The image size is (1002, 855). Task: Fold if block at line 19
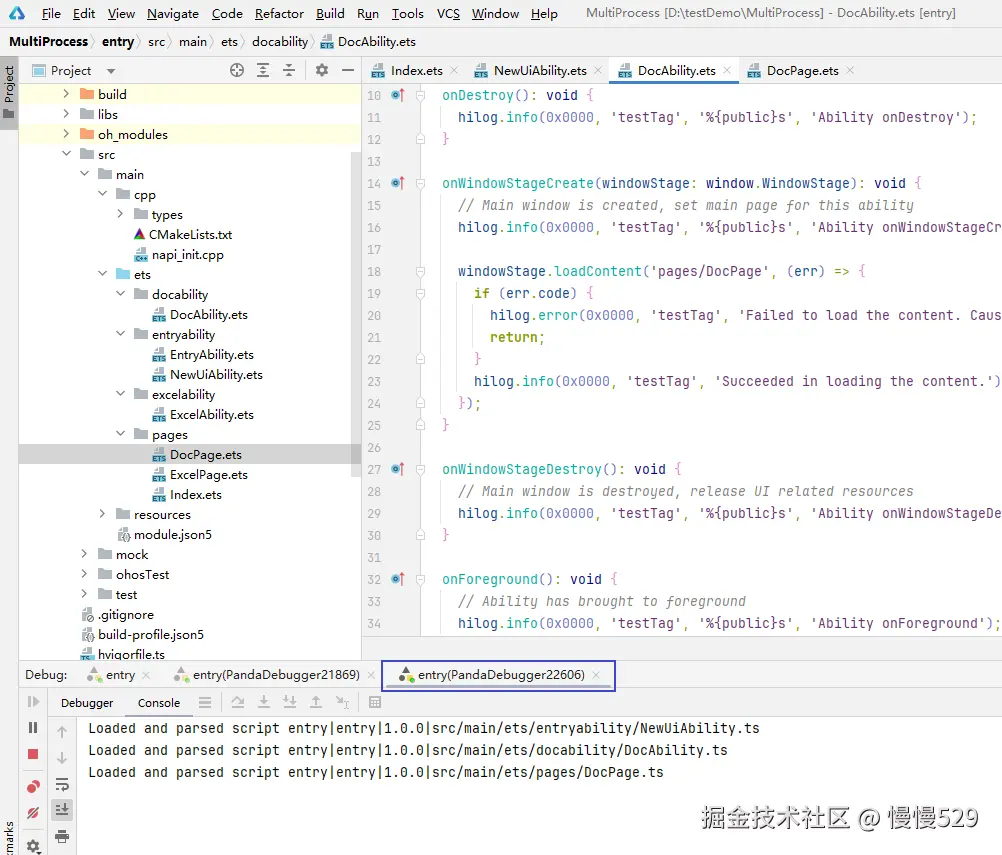click(420, 293)
